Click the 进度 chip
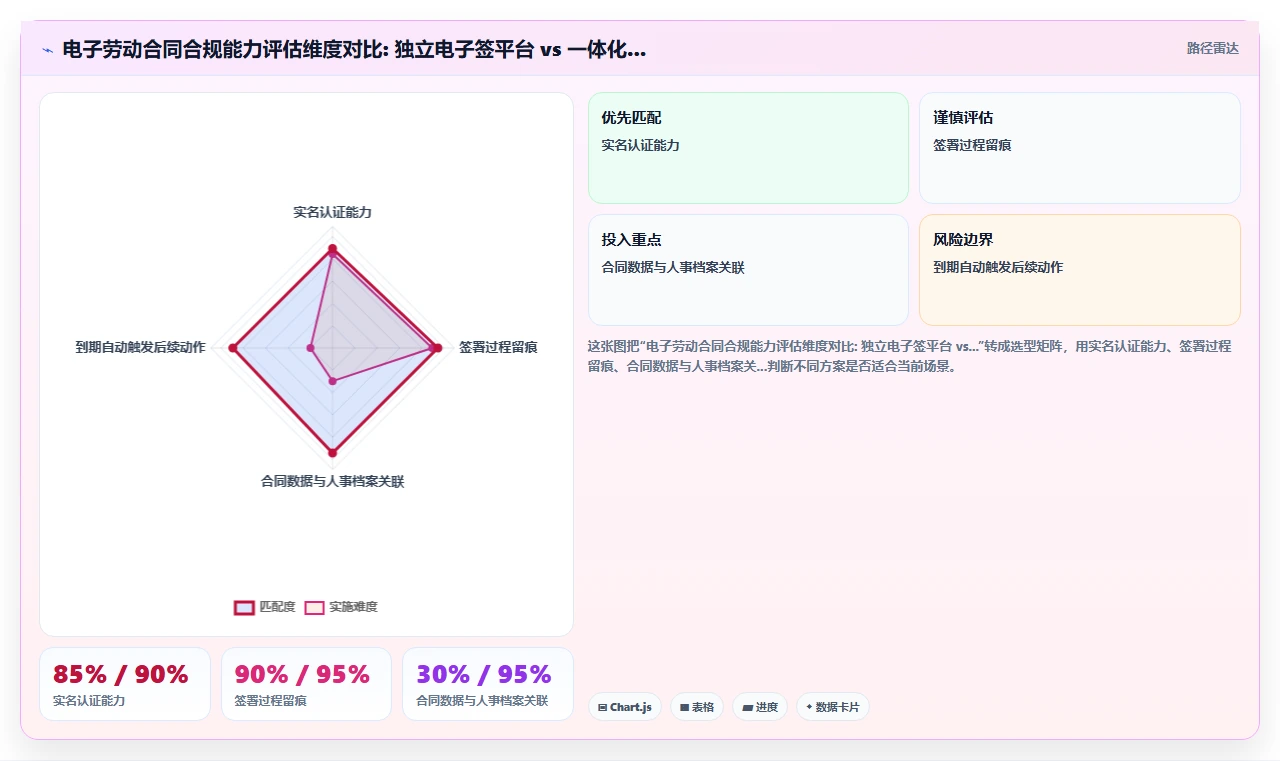Screen dimensions: 1280x761 [760, 707]
